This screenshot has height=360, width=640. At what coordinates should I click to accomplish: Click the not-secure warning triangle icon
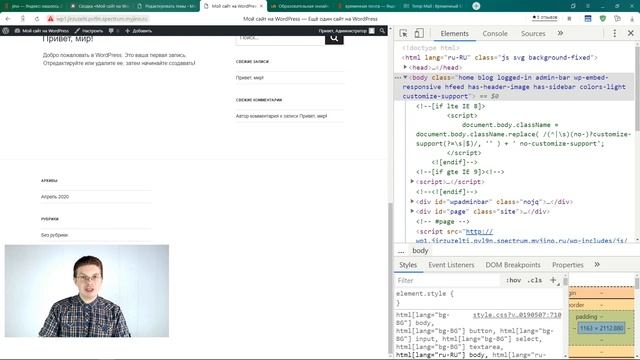51,19
